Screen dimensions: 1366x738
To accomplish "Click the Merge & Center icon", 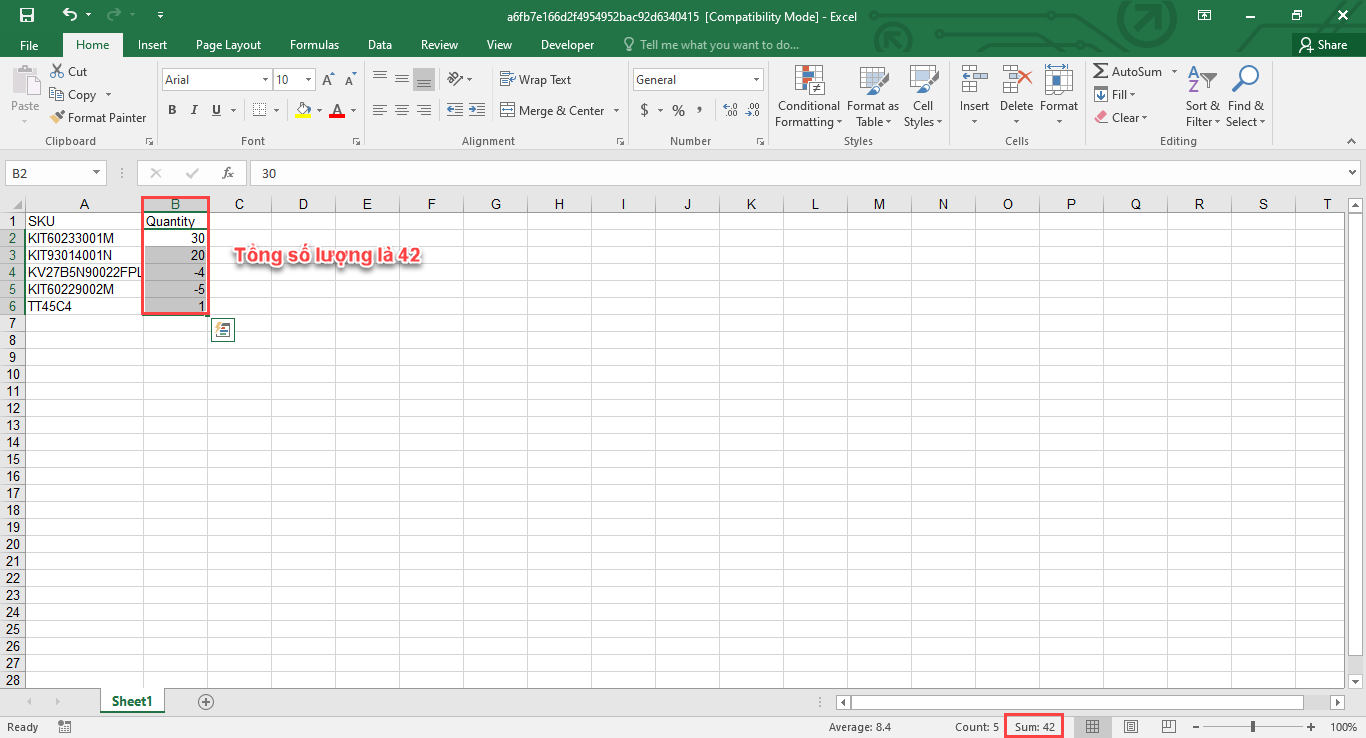I will point(507,110).
